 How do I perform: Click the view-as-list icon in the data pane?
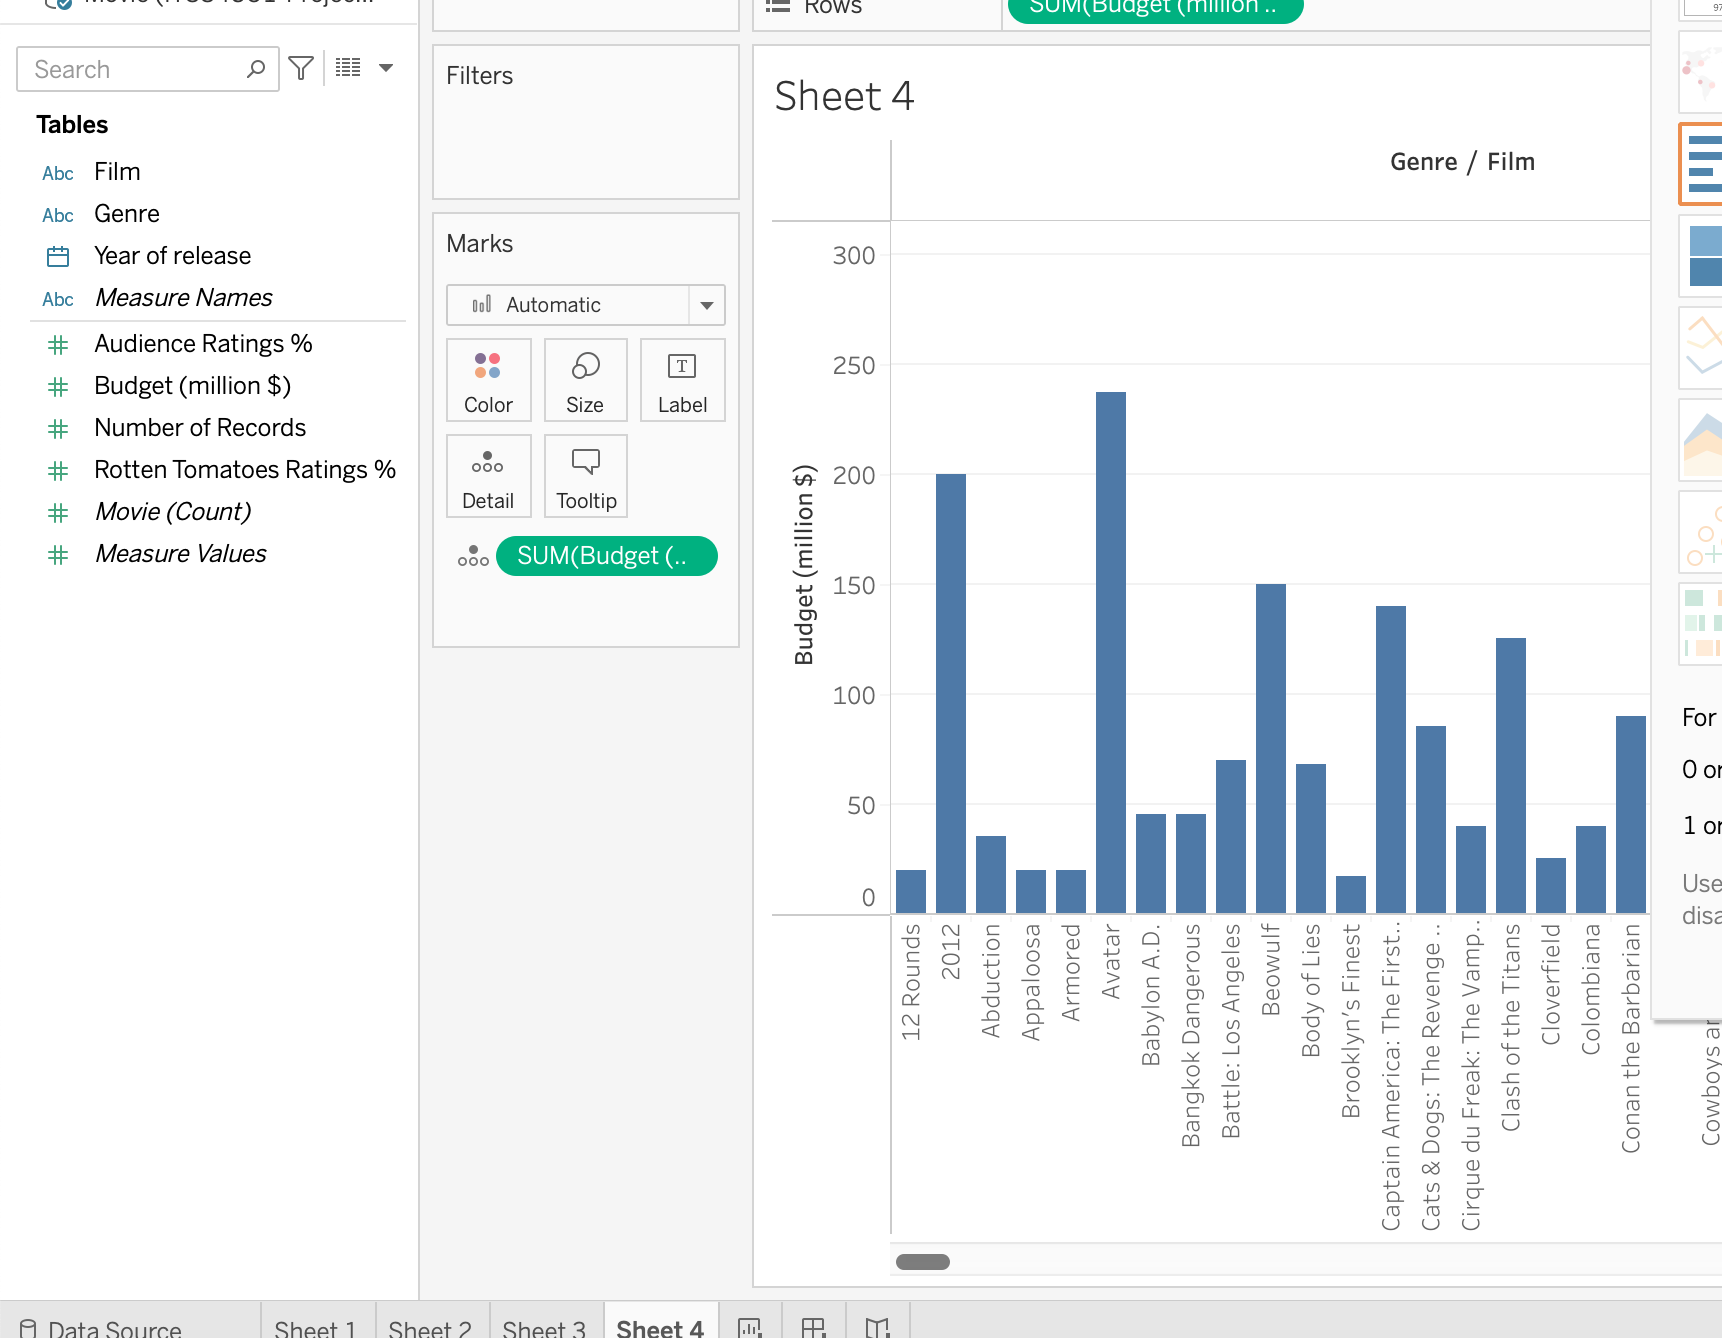click(347, 67)
